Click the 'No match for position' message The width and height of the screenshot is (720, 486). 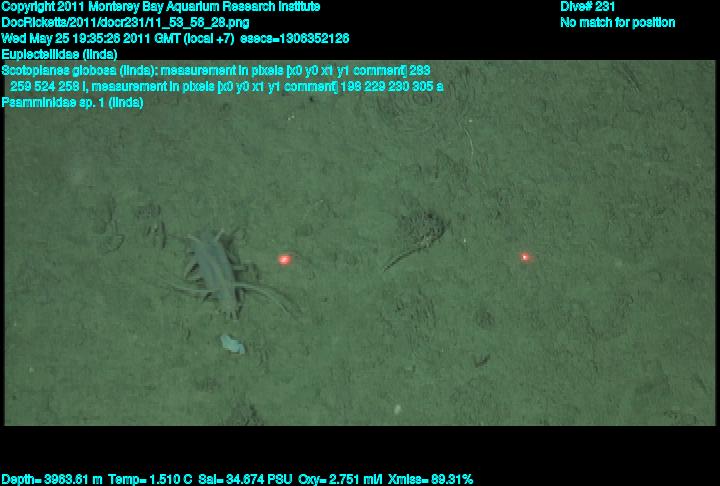tap(618, 23)
